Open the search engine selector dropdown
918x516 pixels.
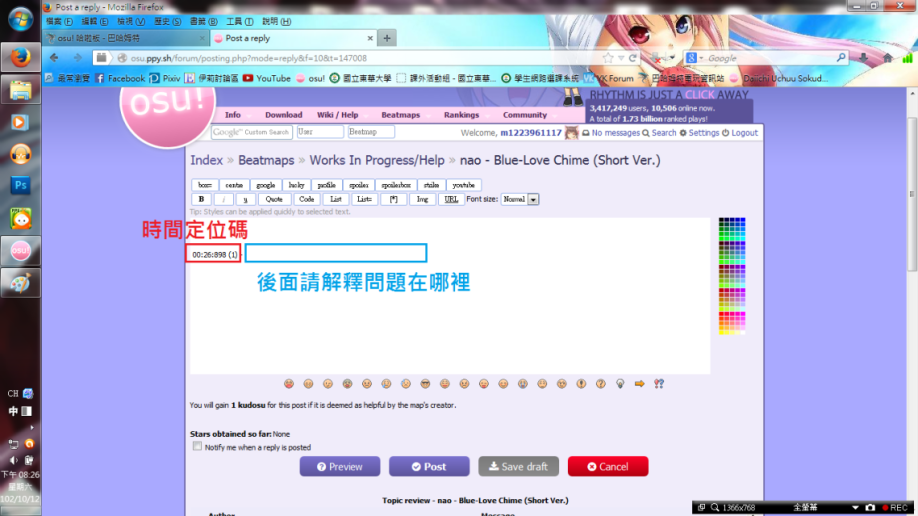tap(694, 58)
